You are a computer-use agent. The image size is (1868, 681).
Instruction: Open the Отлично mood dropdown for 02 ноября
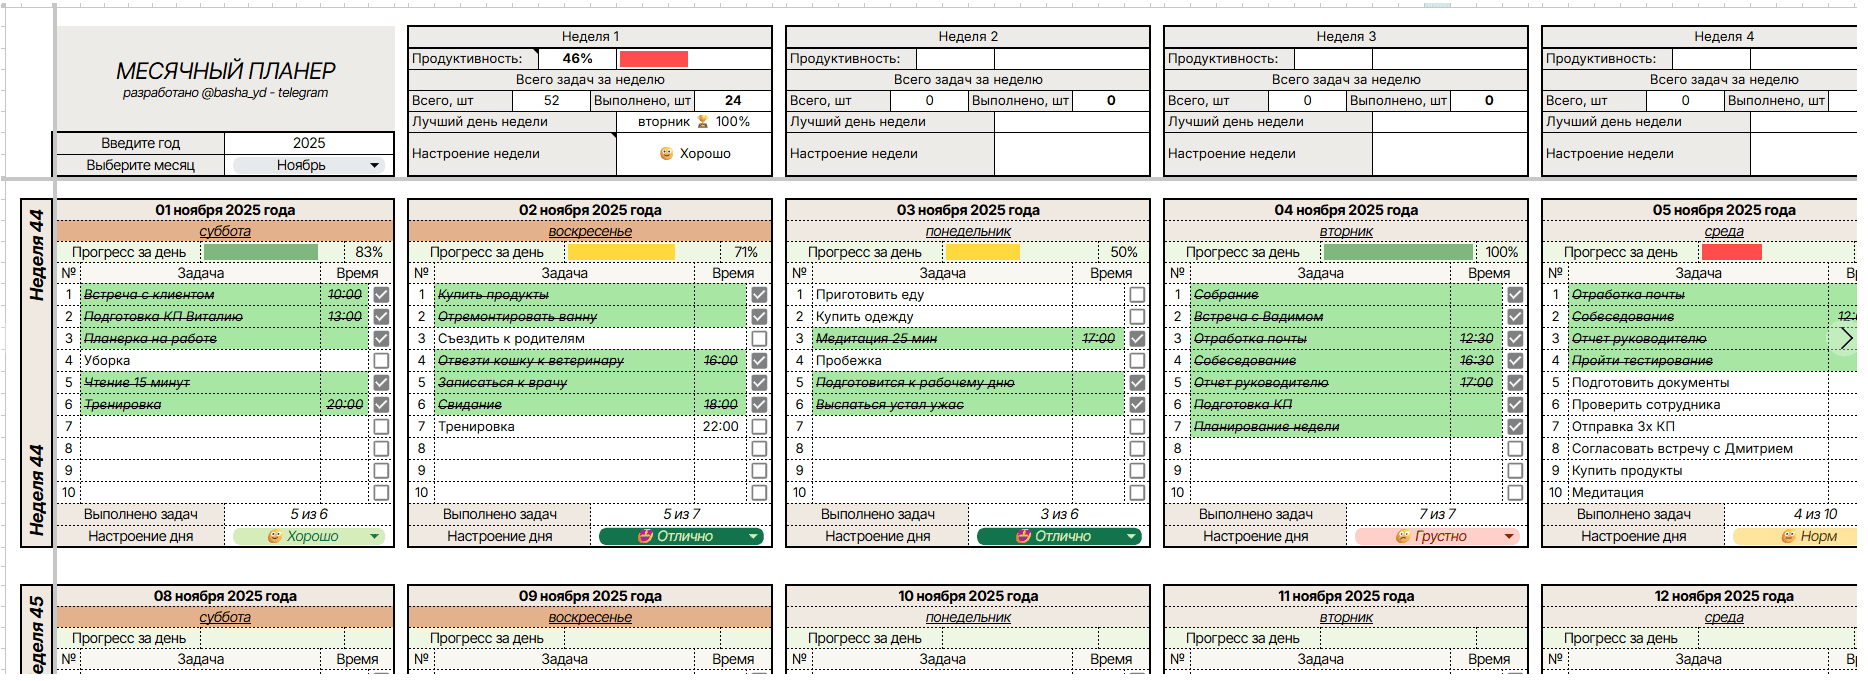(681, 537)
